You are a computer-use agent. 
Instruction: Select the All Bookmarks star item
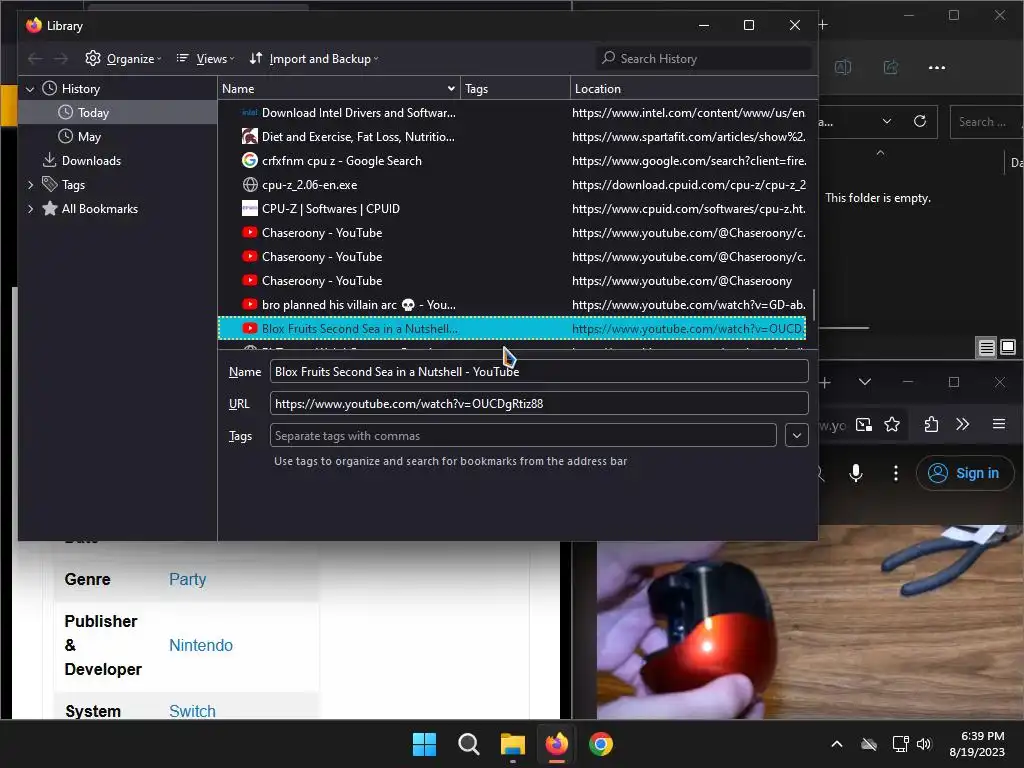pyautogui.click(x=90, y=209)
